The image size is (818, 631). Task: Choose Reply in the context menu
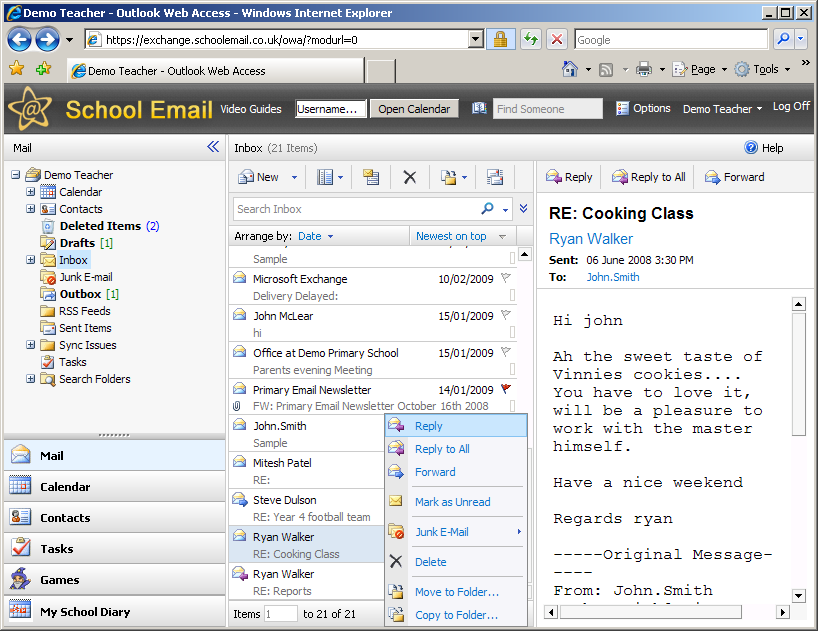click(x=456, y=426)
